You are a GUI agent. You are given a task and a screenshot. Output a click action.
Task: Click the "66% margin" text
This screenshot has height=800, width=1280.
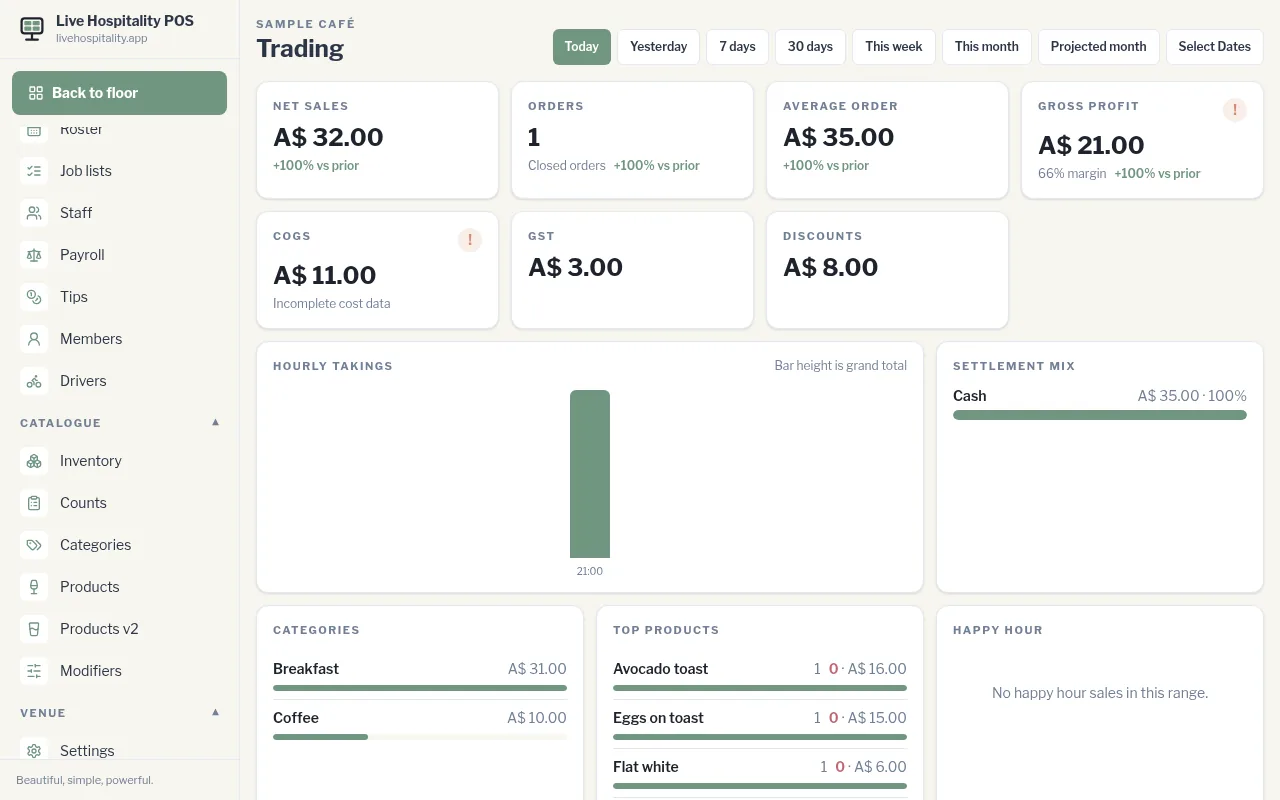(x=1072, y=174)
